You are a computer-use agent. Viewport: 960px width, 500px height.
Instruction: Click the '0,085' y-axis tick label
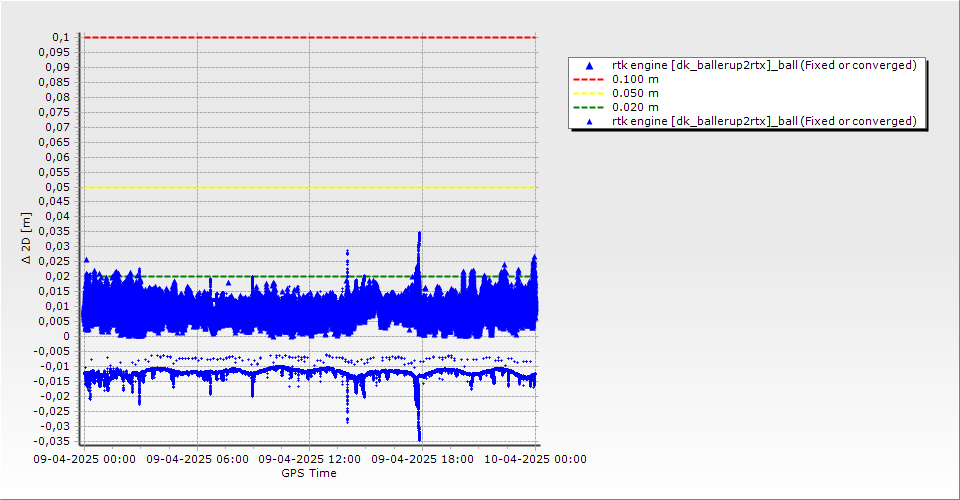click(54, 83)
